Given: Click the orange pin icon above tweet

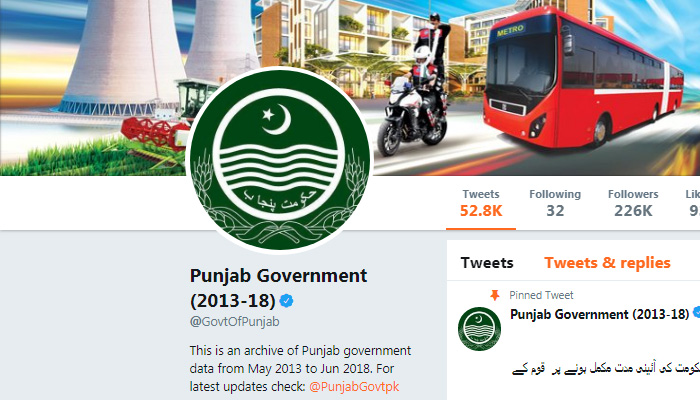Looking at the screenshot, I should tap(494, 295).
